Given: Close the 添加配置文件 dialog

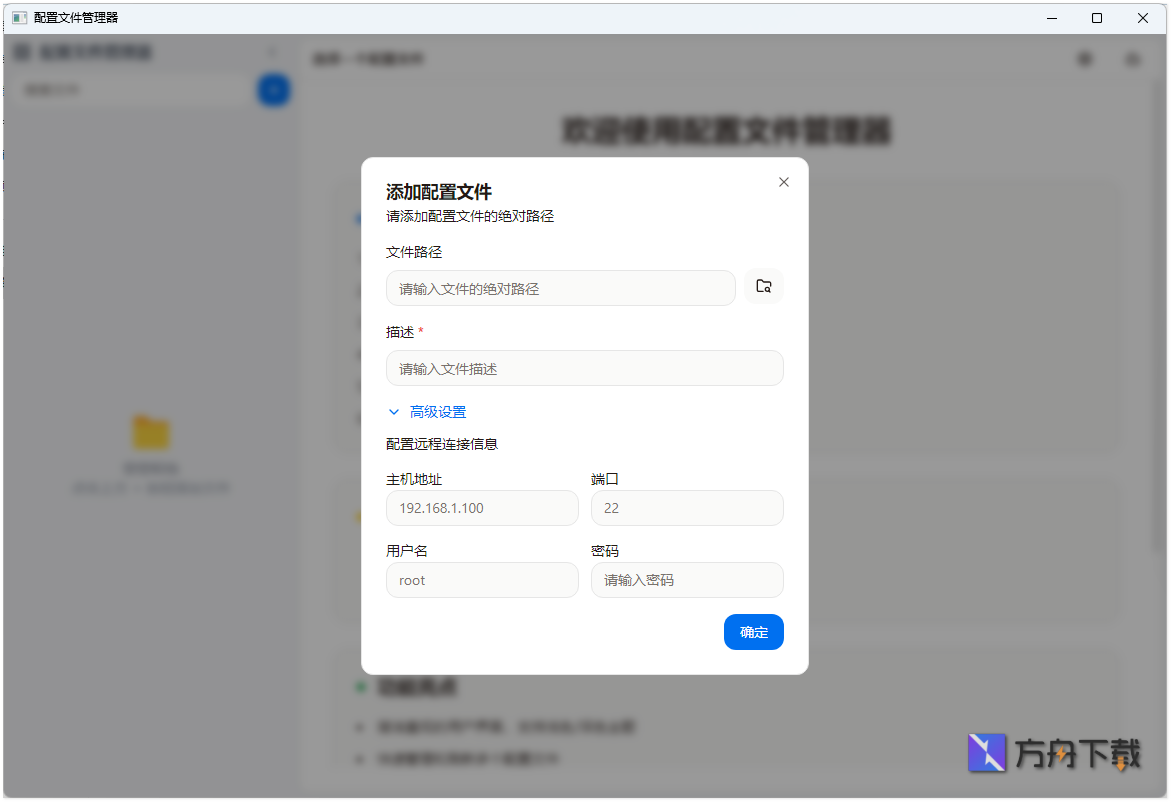Looking at the screenshot, I should (783, 182).
